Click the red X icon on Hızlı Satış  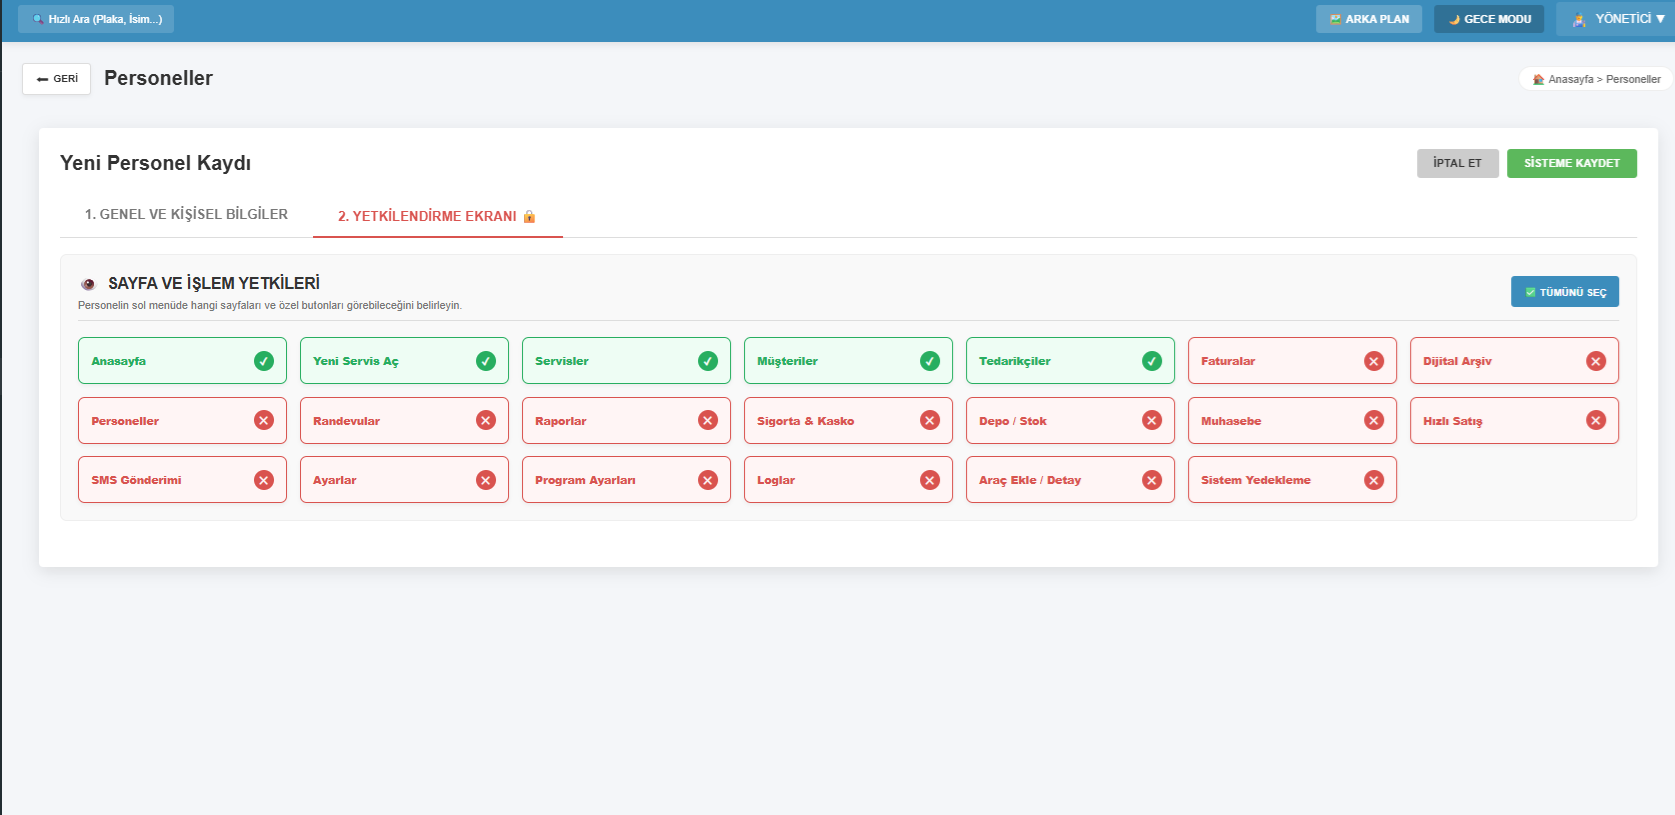click(x=1596, y=420)
